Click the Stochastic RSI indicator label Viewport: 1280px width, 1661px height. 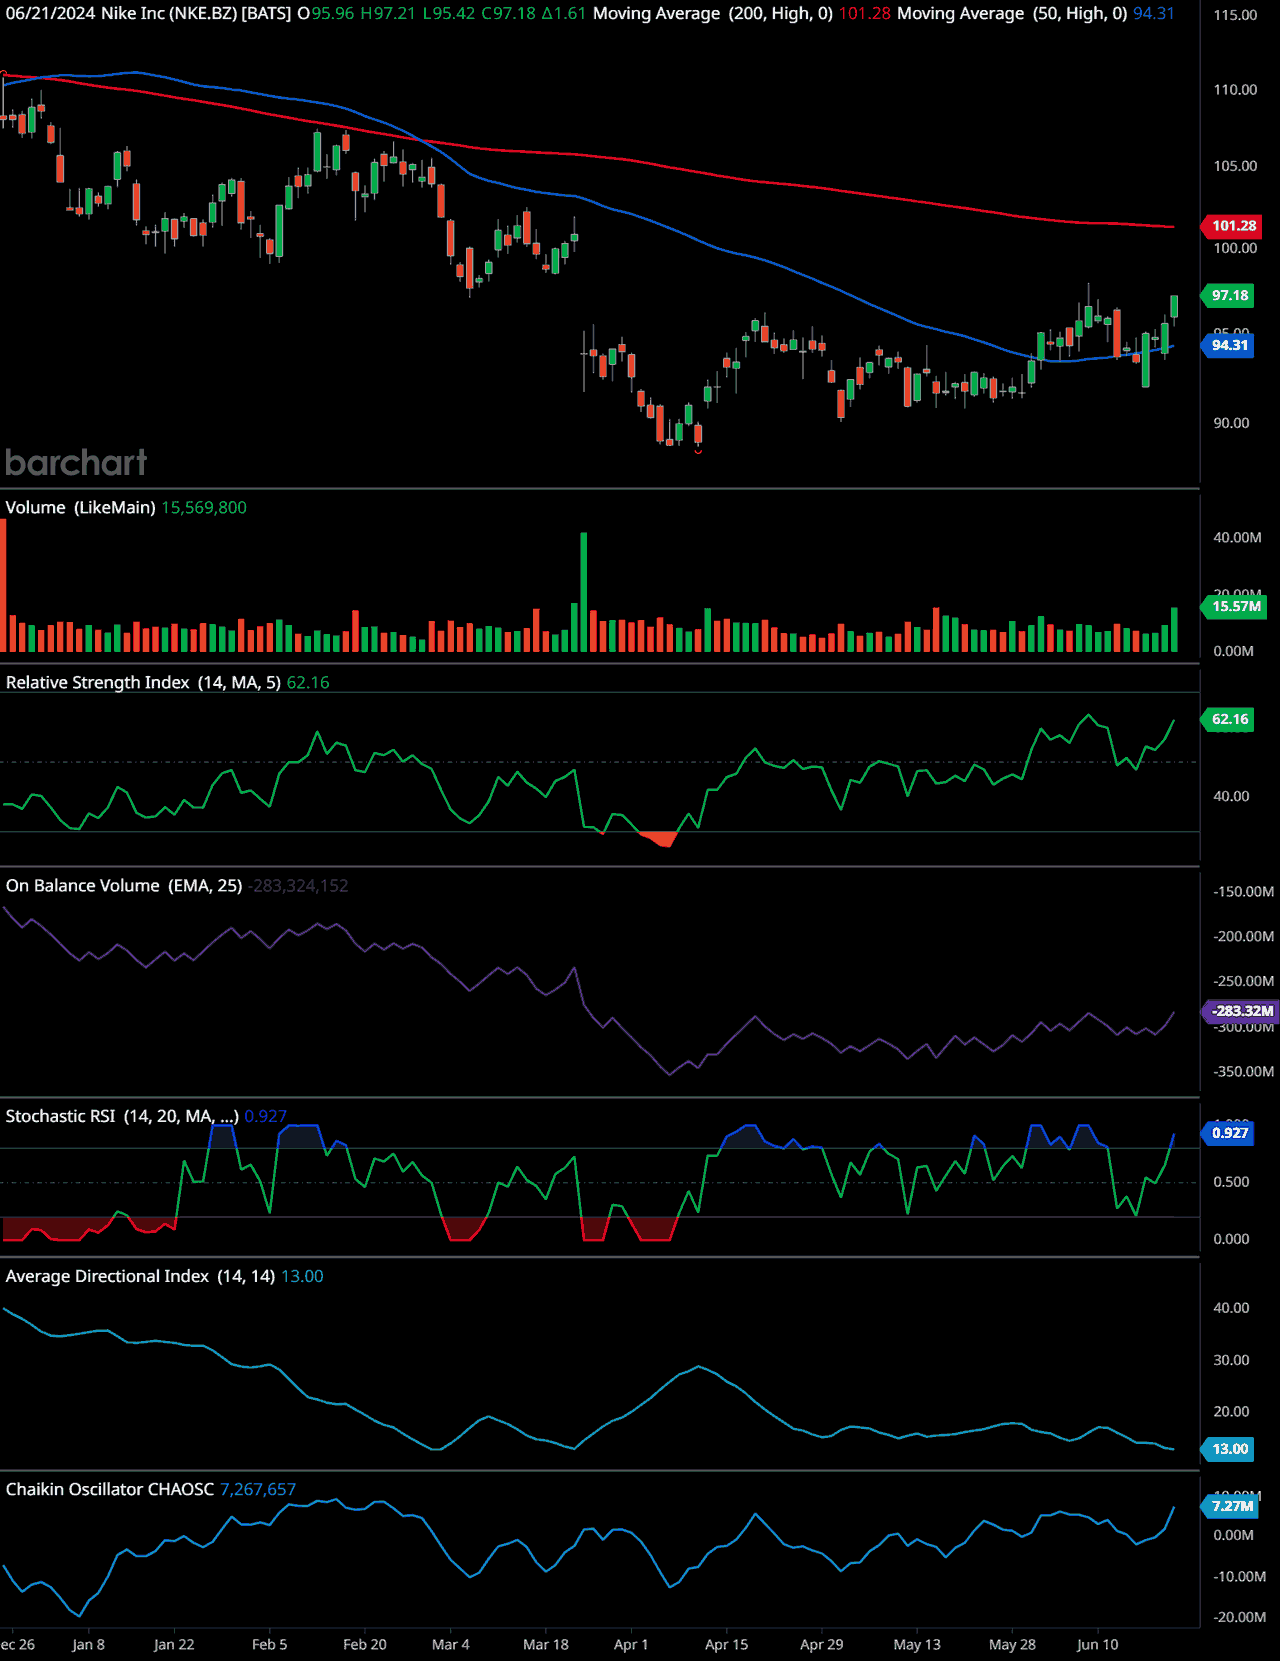pyautogui.click(x=122, y=1116)
